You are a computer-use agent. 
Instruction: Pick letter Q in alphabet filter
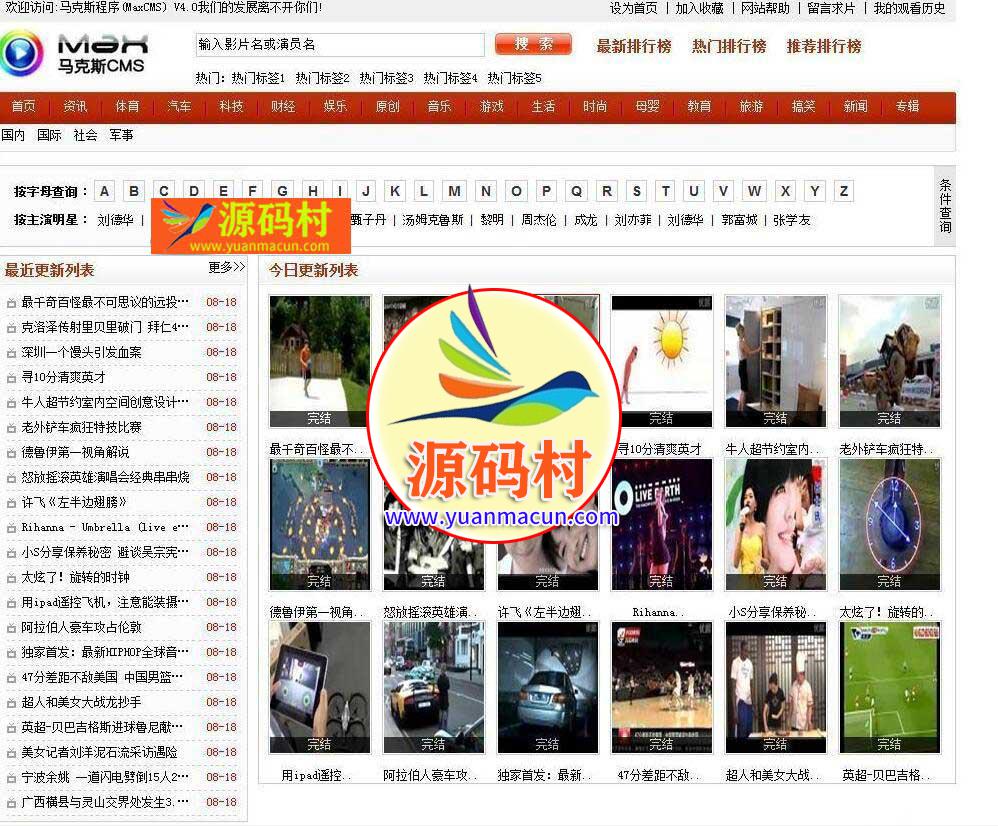tap(576, 191)
